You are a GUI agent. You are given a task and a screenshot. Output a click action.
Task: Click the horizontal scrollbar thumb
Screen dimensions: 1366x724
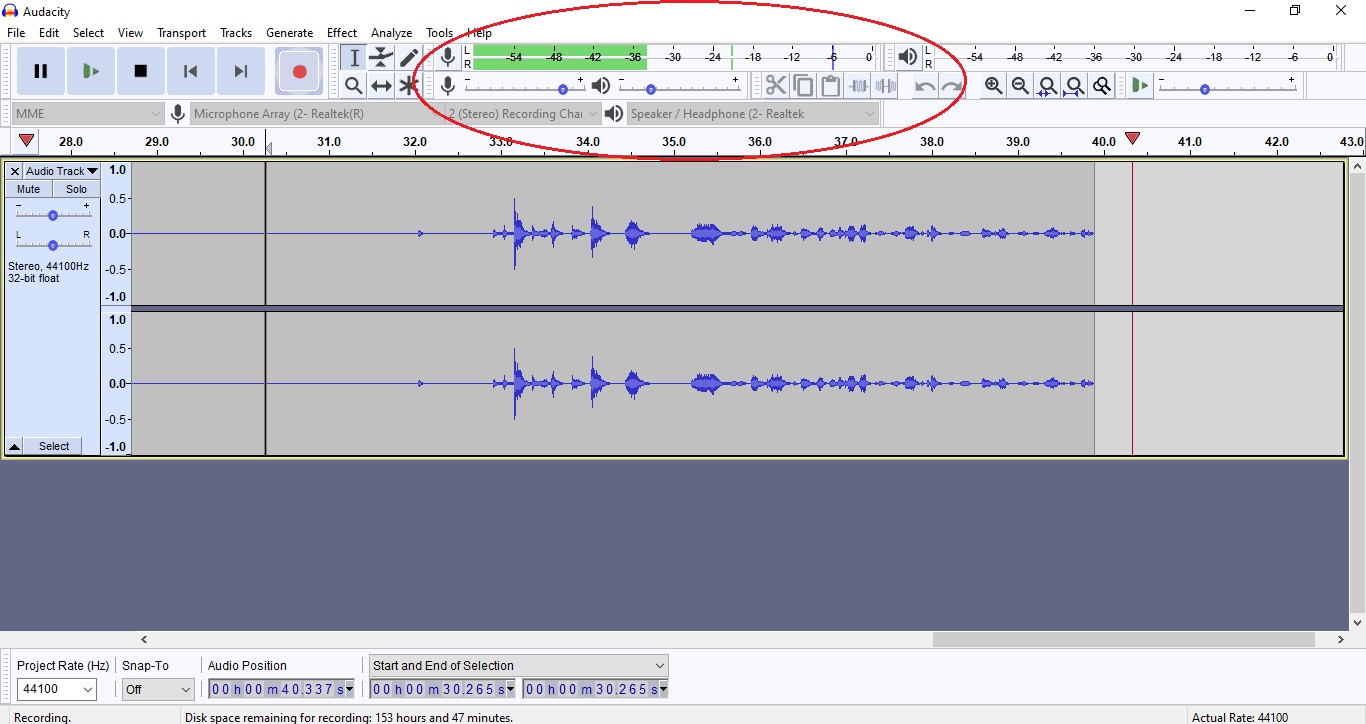[x=1124, y=640]
